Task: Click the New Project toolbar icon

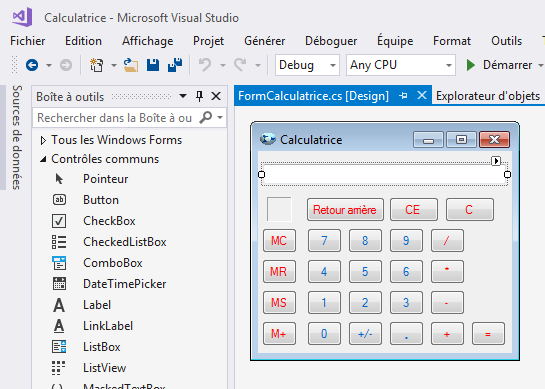Action: tap(97, 65)
